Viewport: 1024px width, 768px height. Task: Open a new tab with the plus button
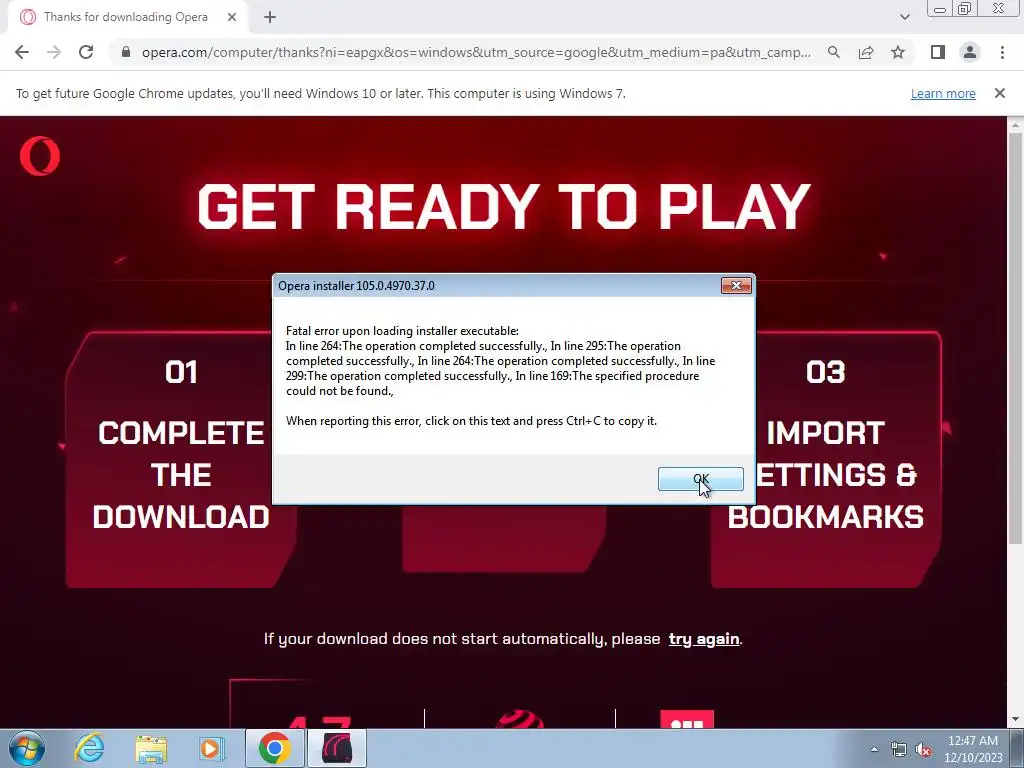[x=270, y=17]
